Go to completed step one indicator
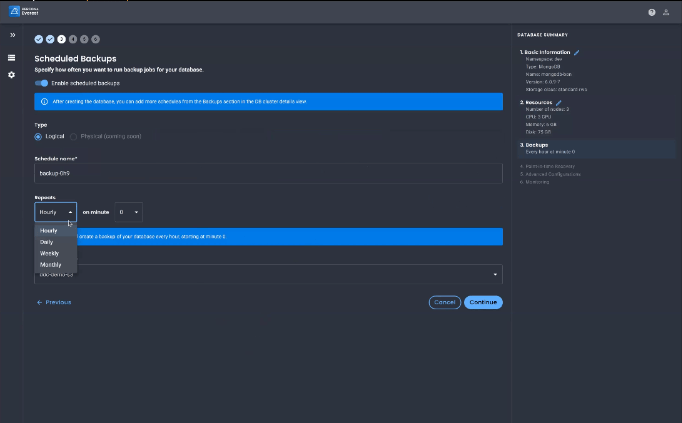 click(39, 39)
